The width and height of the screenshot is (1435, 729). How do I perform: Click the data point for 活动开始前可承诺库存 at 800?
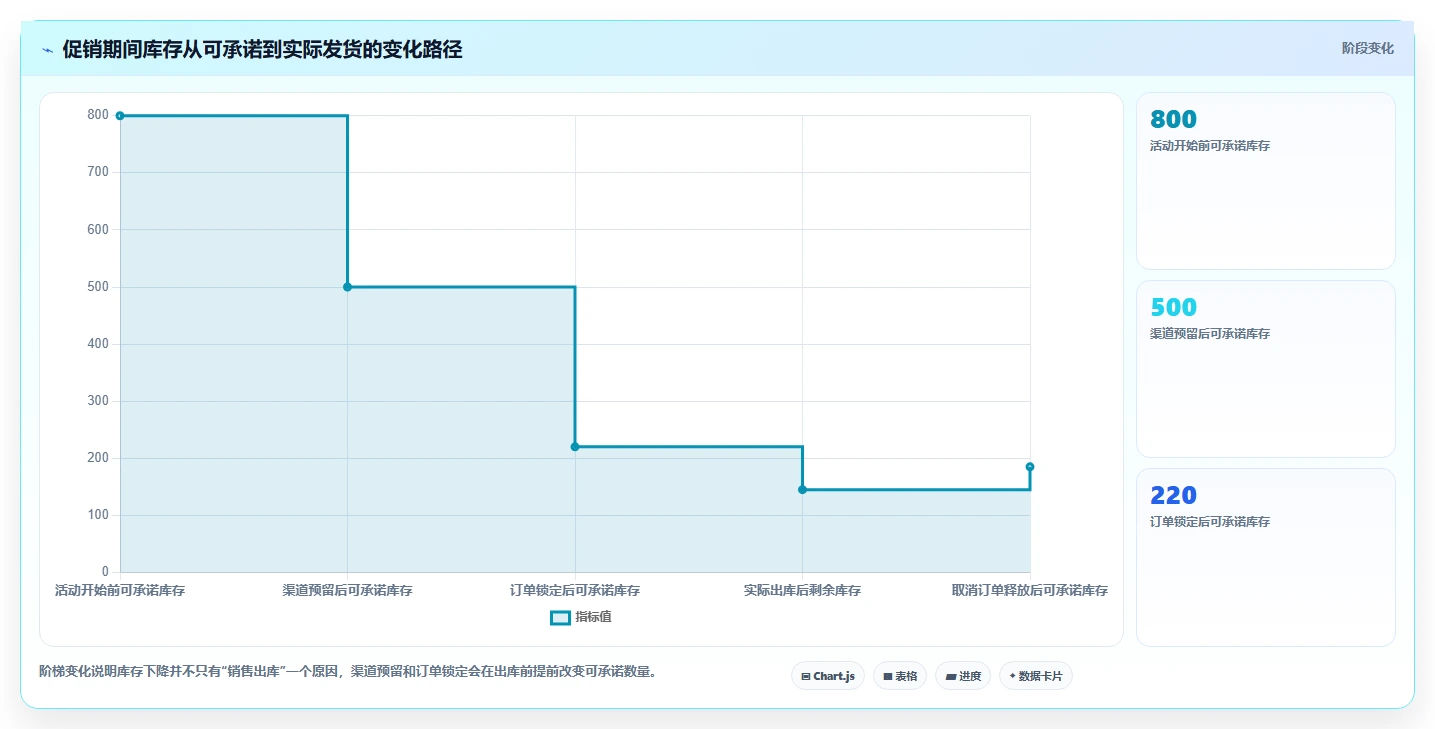[120, 116]
